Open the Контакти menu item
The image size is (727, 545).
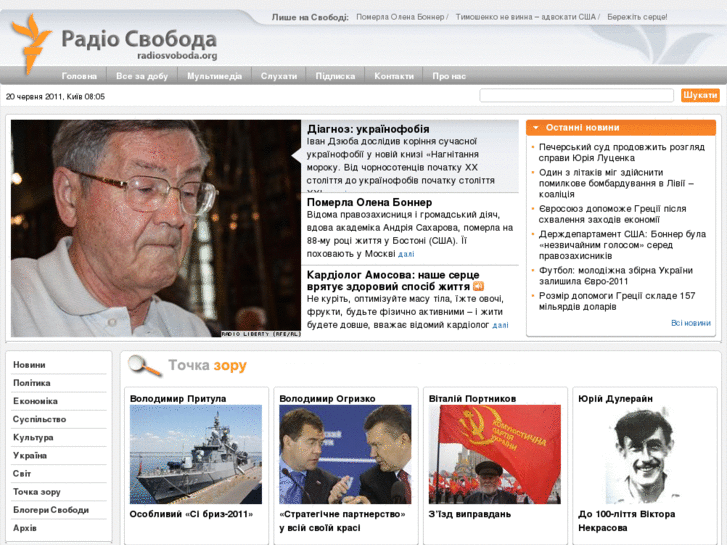[x=394, y=76]
